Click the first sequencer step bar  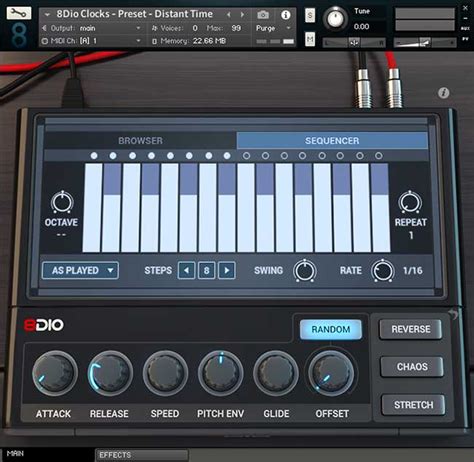coord(92,208)
